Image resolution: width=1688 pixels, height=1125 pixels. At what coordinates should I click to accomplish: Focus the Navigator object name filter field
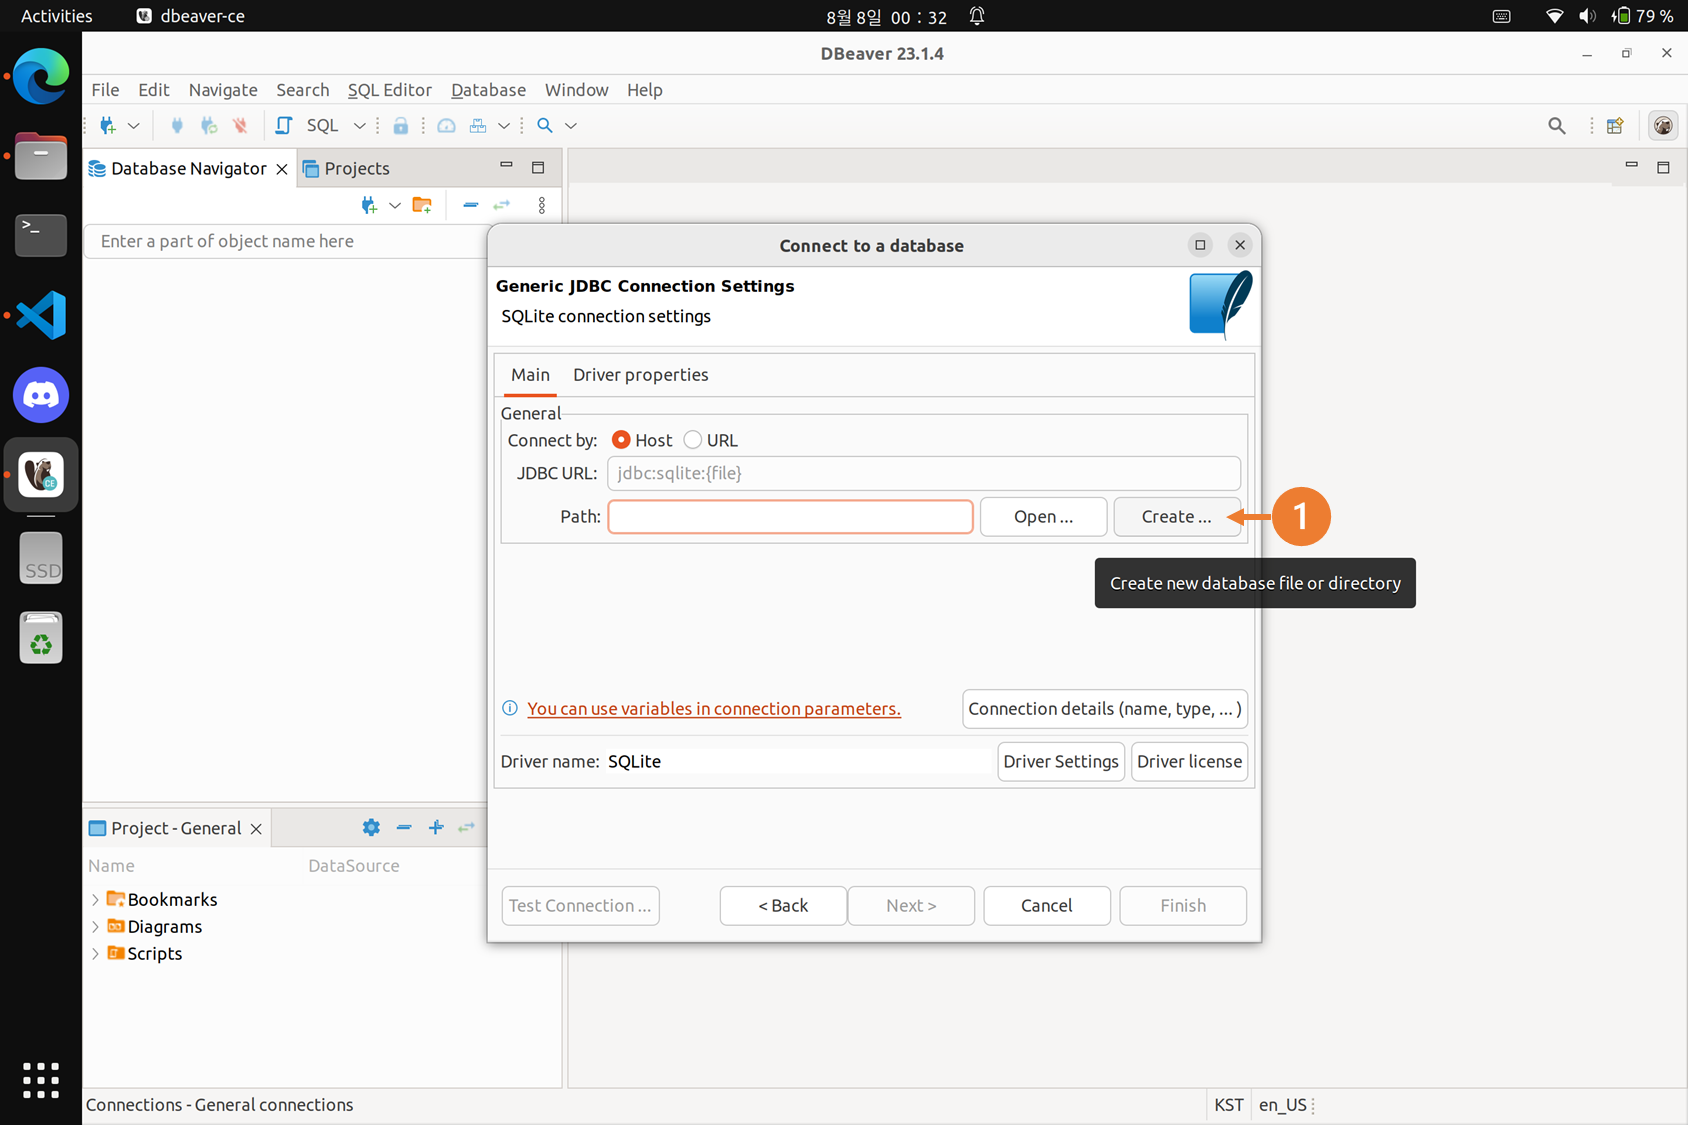(x=286, y=242)
